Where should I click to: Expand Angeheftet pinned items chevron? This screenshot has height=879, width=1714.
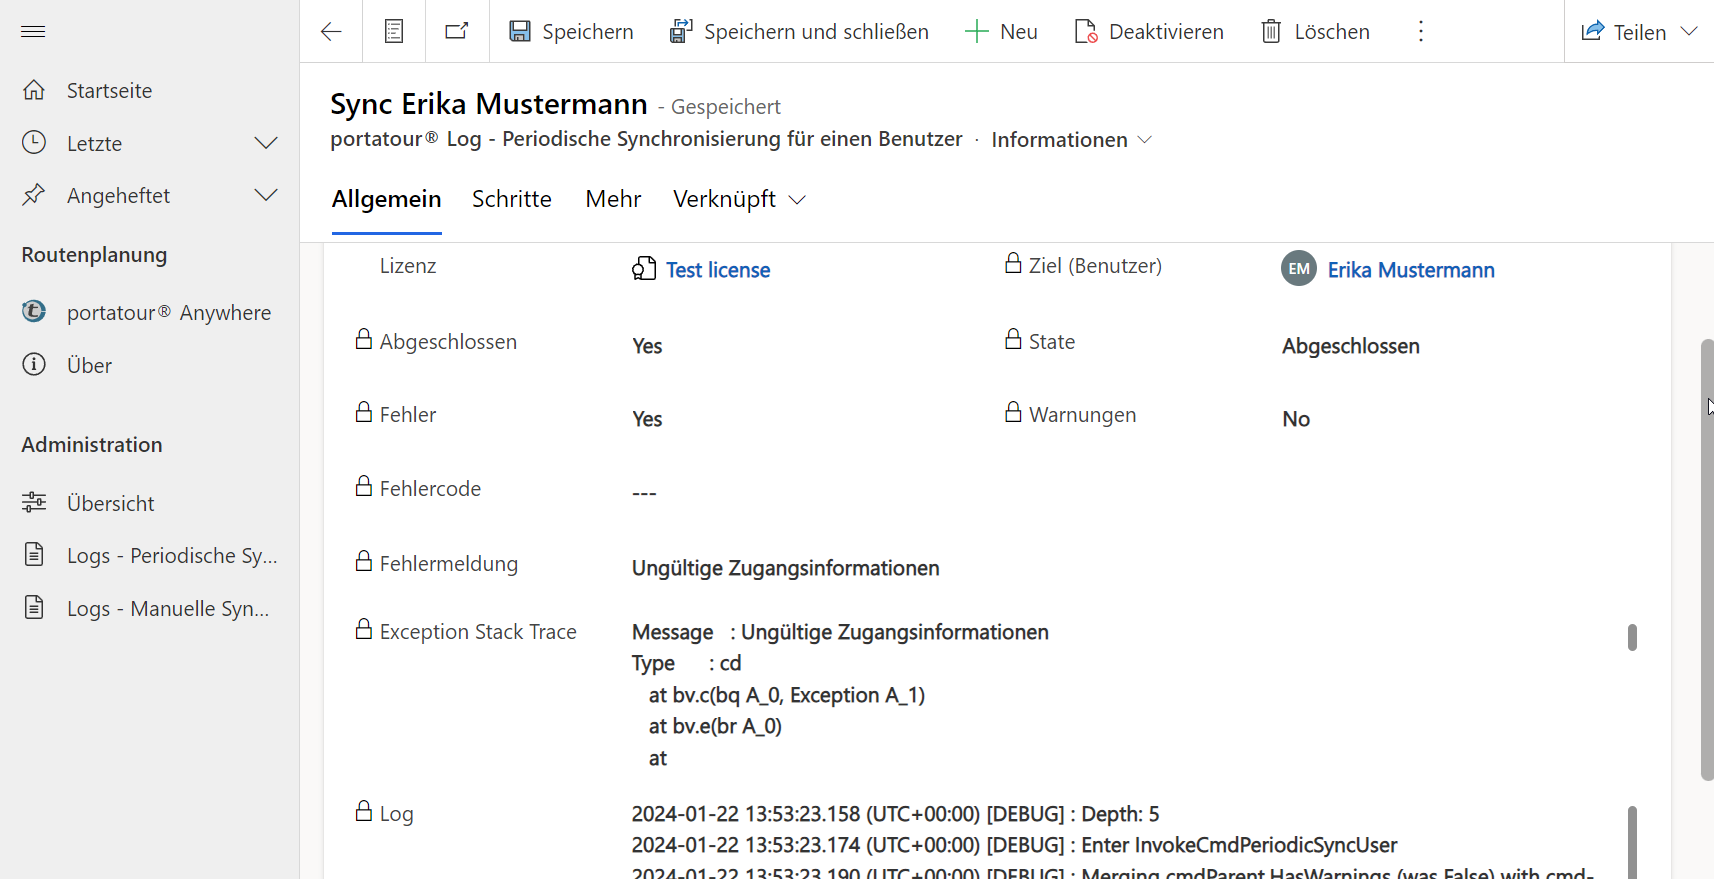click(x=266, y=195)
